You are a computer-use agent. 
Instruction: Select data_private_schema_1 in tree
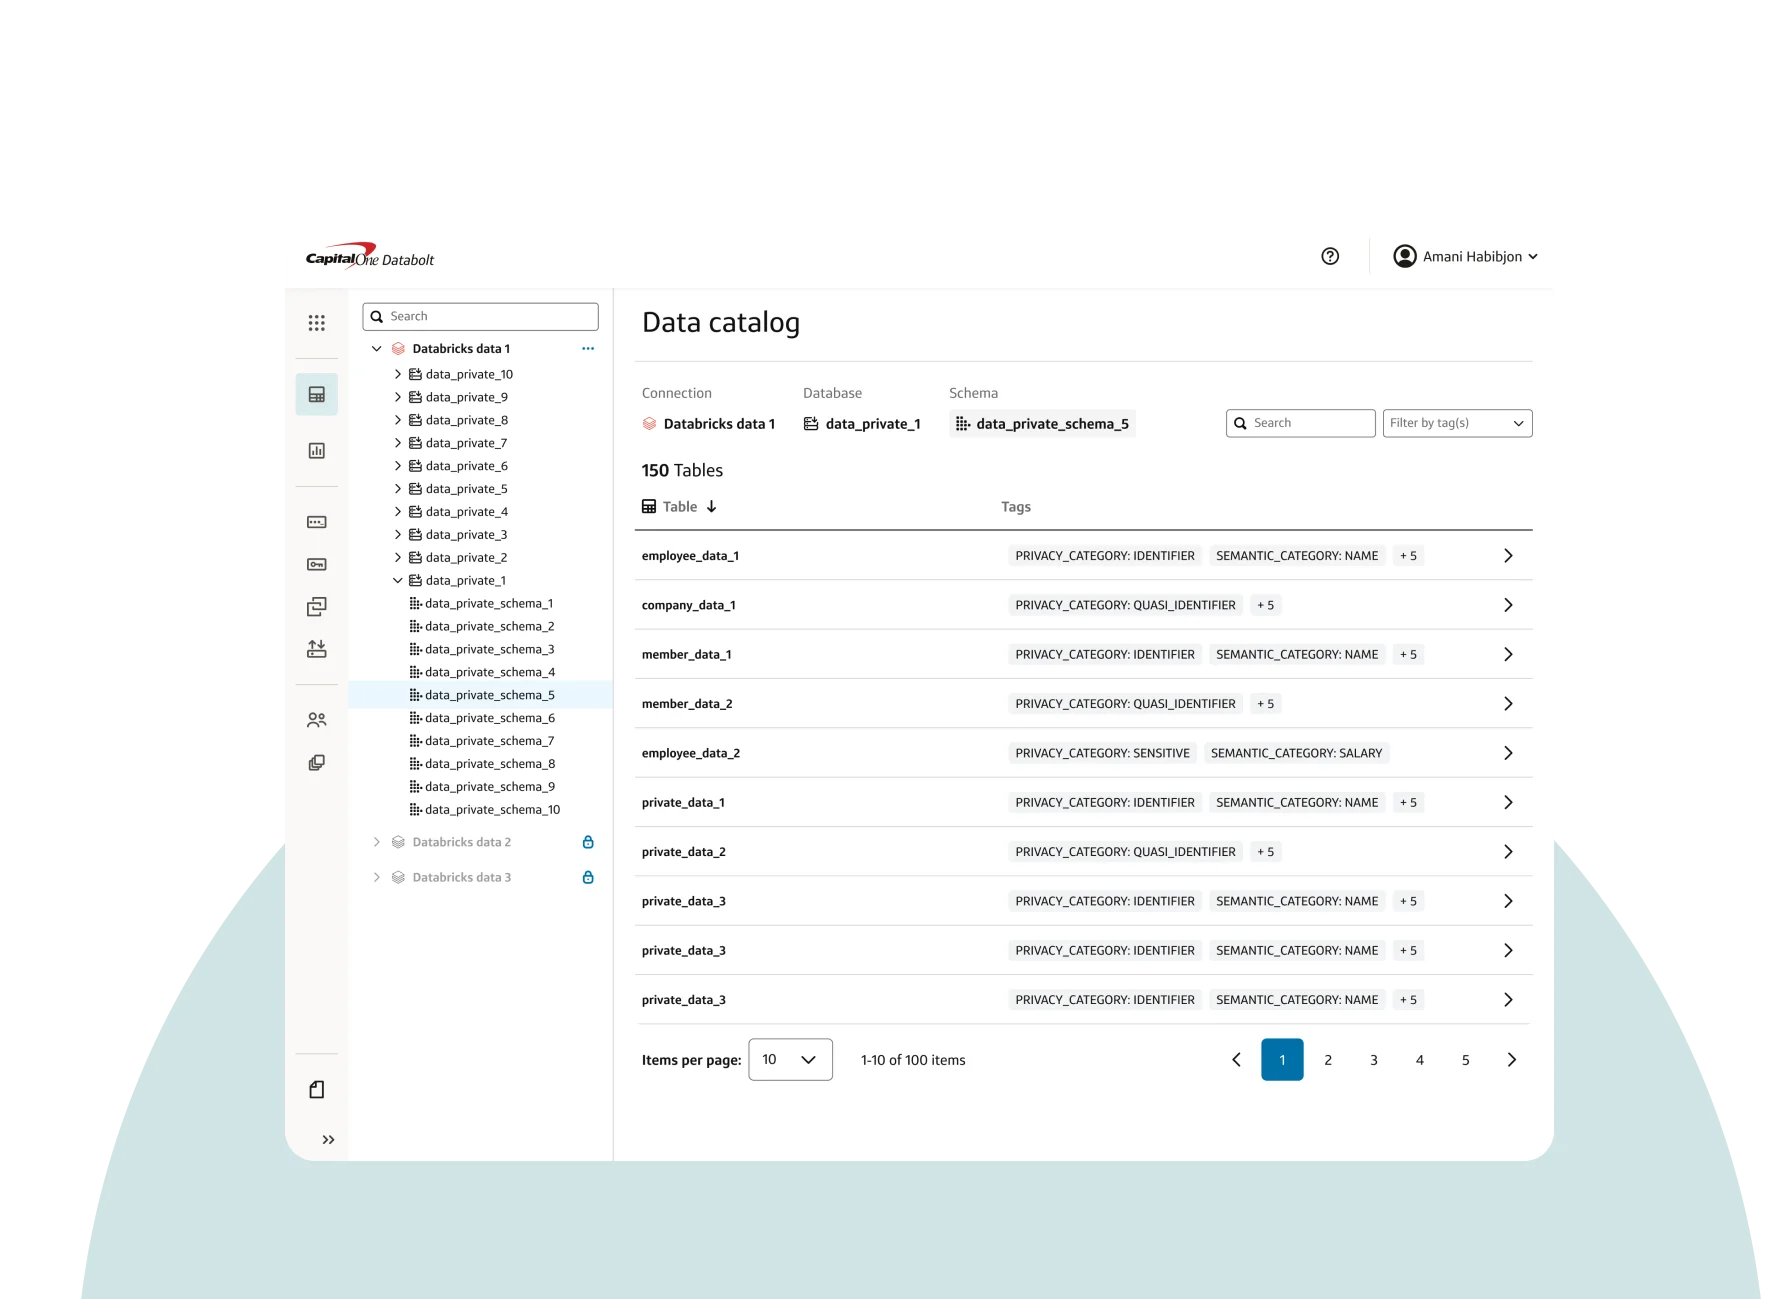[x=481, y=604]
